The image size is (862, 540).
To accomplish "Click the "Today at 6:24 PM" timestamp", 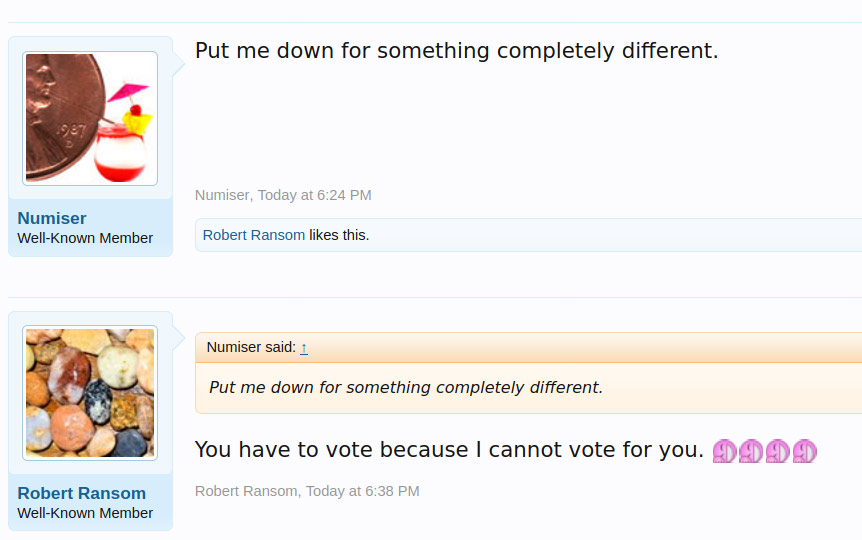I will pyautogui.click(x=314, y=195).
